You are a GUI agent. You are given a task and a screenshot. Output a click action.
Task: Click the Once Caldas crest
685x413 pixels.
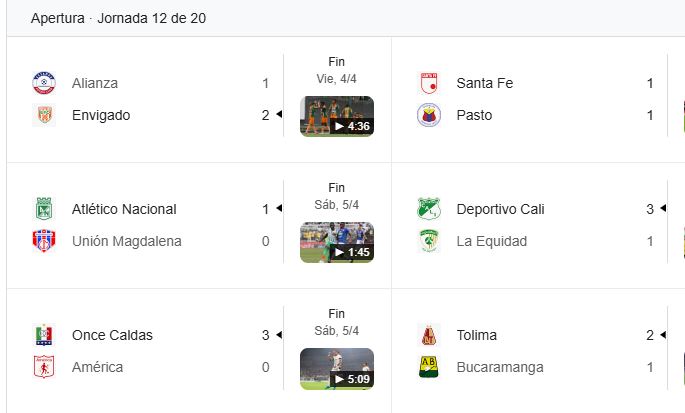(44, 335)
